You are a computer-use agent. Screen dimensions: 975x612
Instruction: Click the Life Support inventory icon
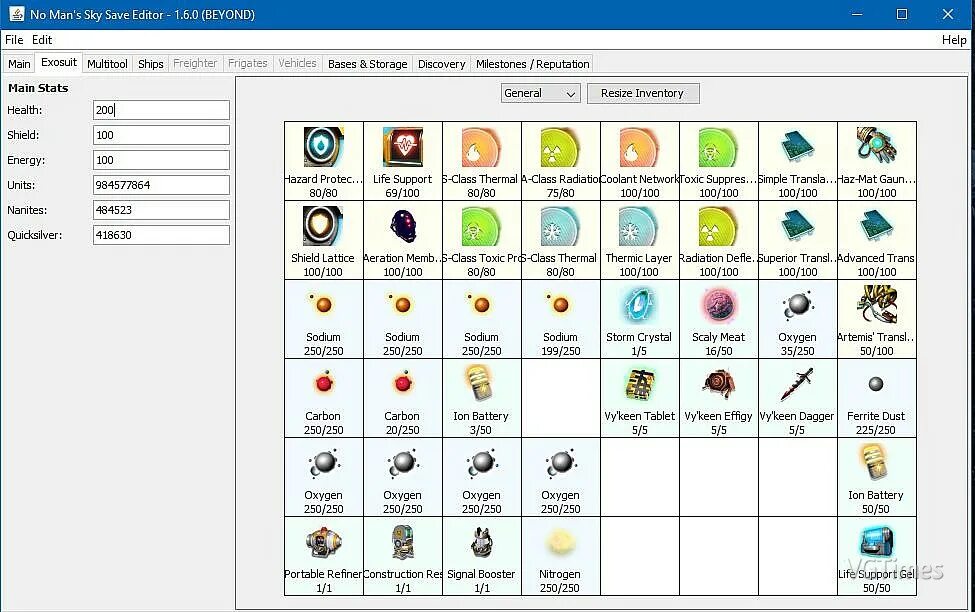click(402, 147)
